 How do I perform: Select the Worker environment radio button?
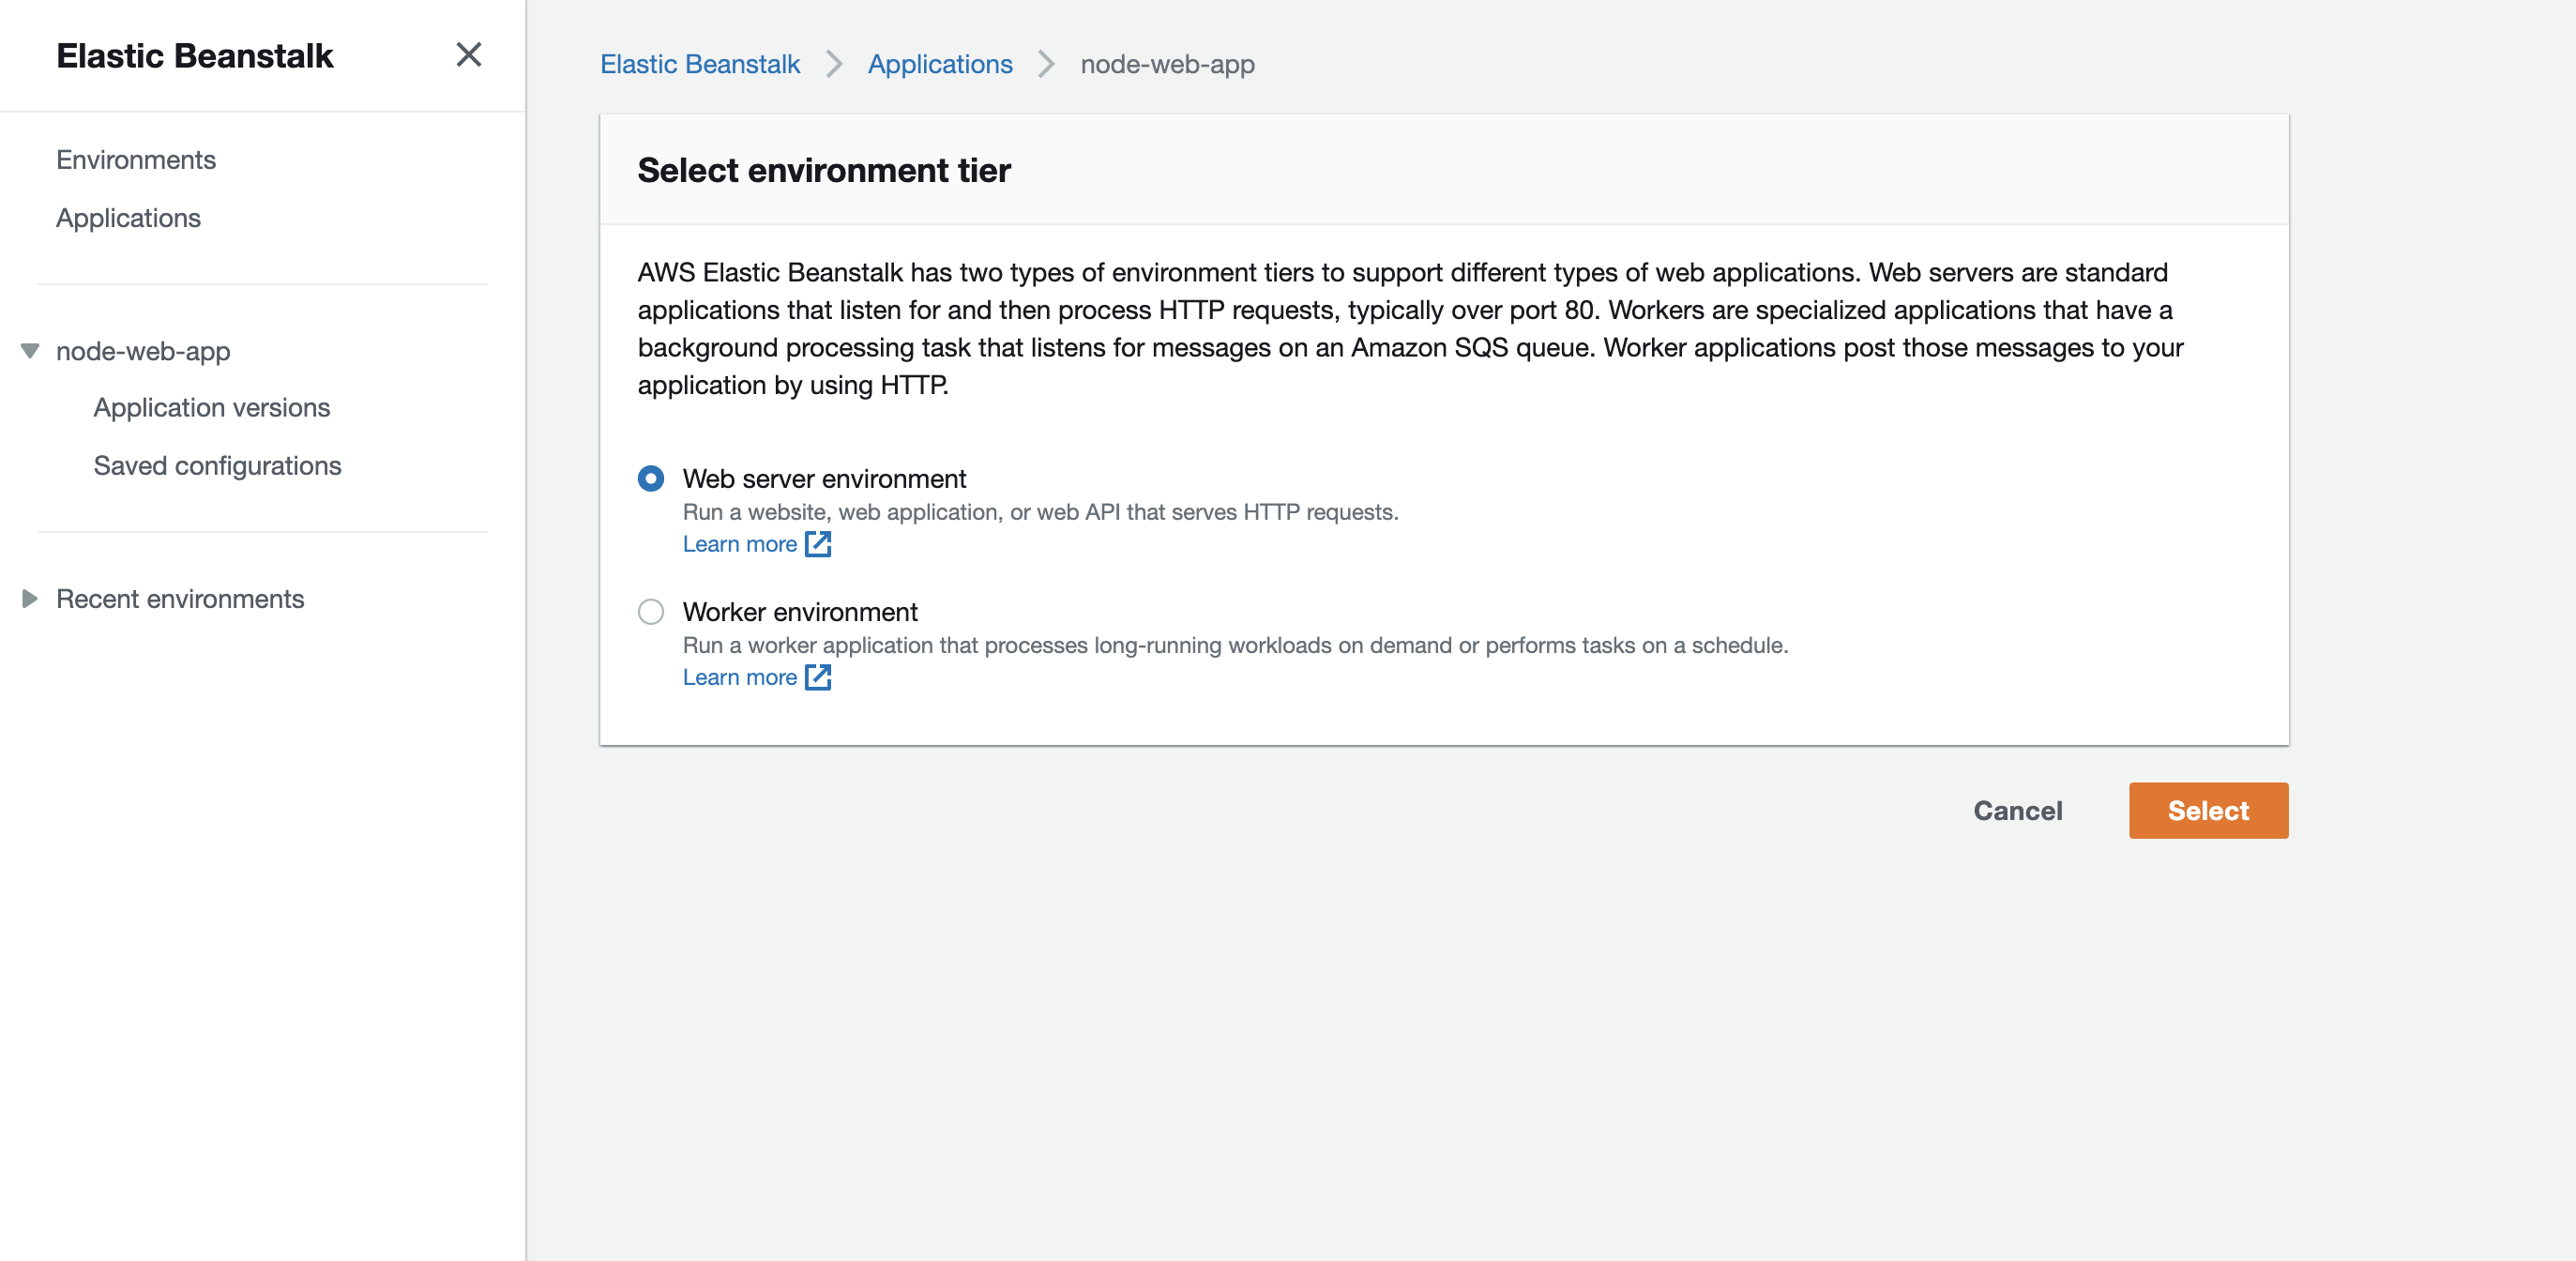pyautogui.click(x=651, y=612)
